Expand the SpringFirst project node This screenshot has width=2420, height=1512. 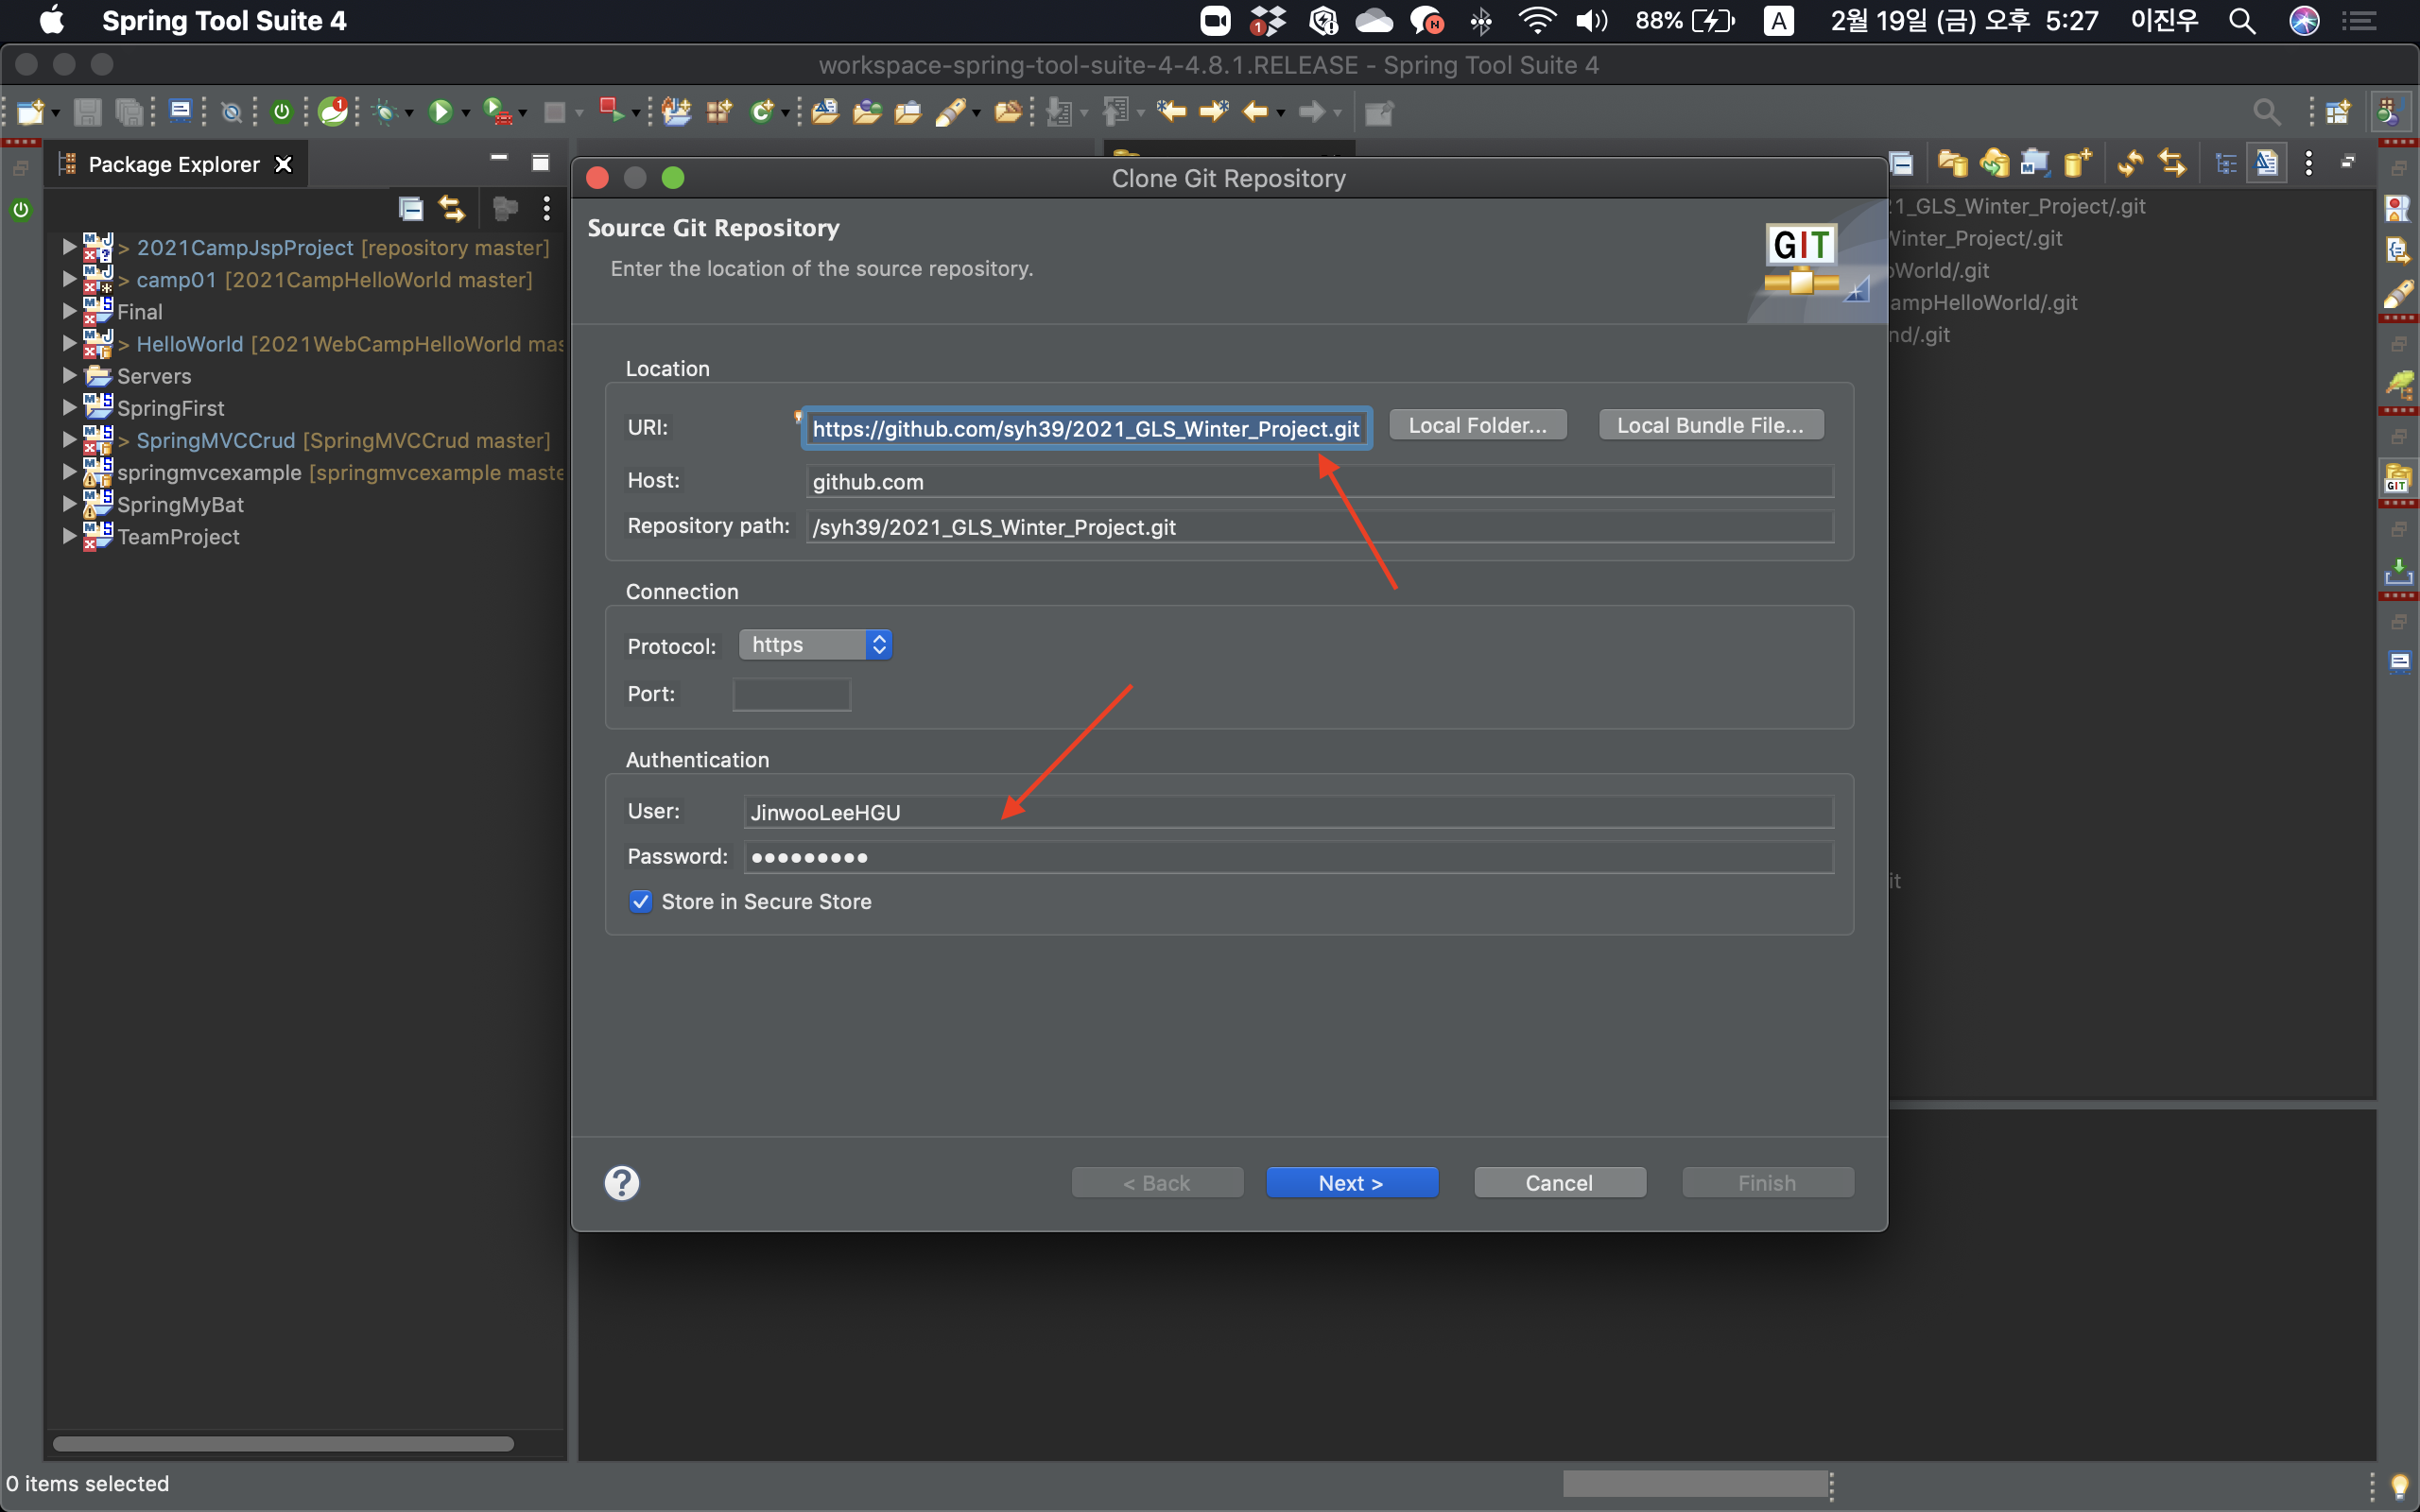point(69,408)
